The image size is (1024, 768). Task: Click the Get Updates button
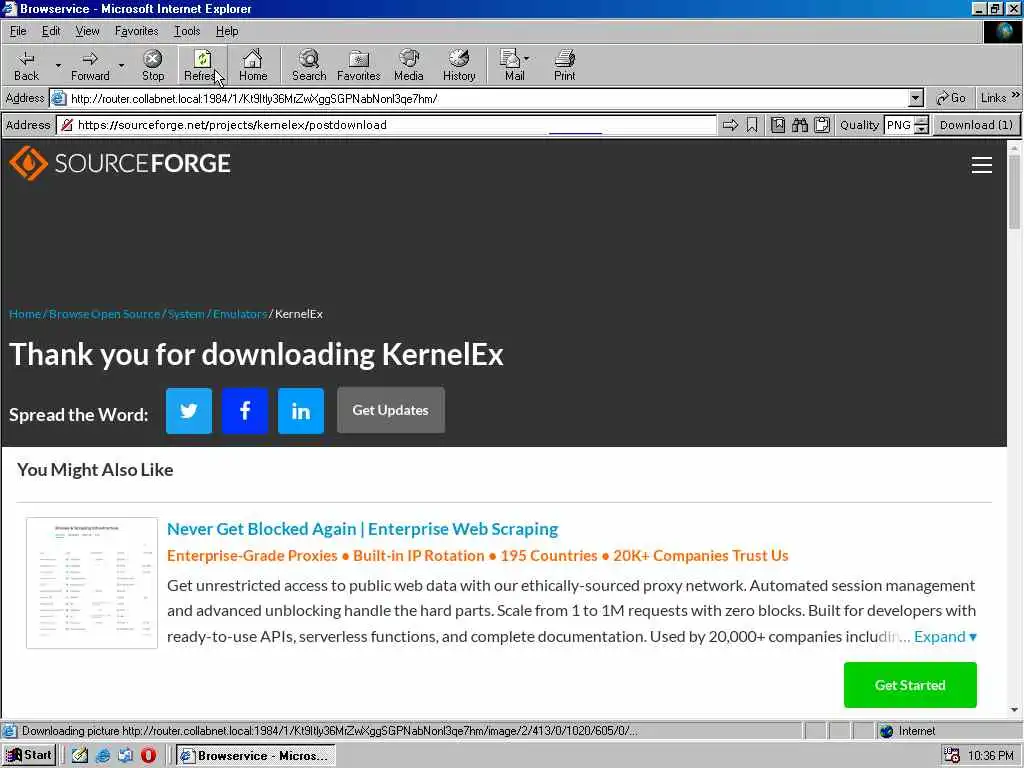pos(391,410)
